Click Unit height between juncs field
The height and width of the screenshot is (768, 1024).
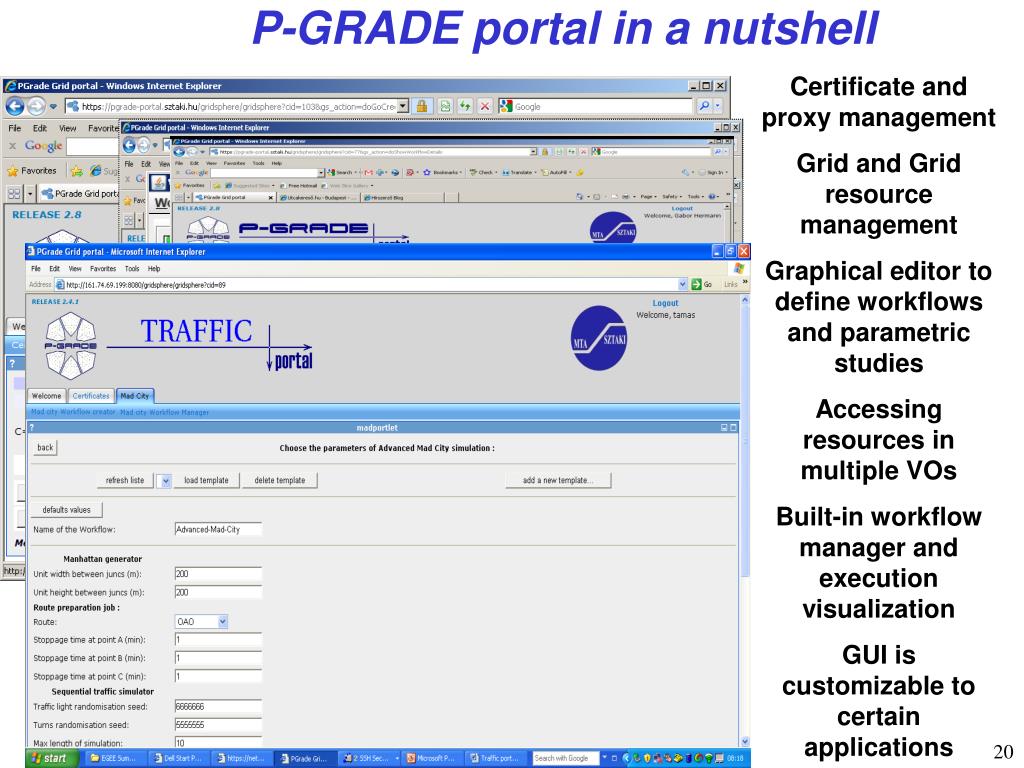[218, 592]
